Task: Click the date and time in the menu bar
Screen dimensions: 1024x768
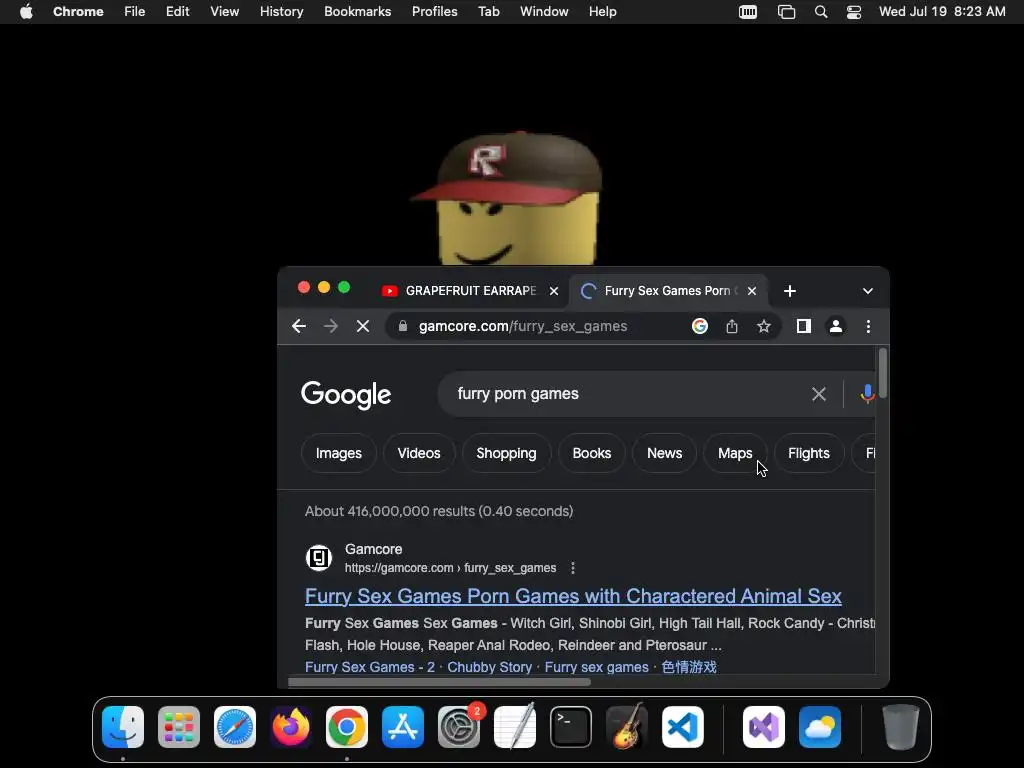Action: click(942, 12)
